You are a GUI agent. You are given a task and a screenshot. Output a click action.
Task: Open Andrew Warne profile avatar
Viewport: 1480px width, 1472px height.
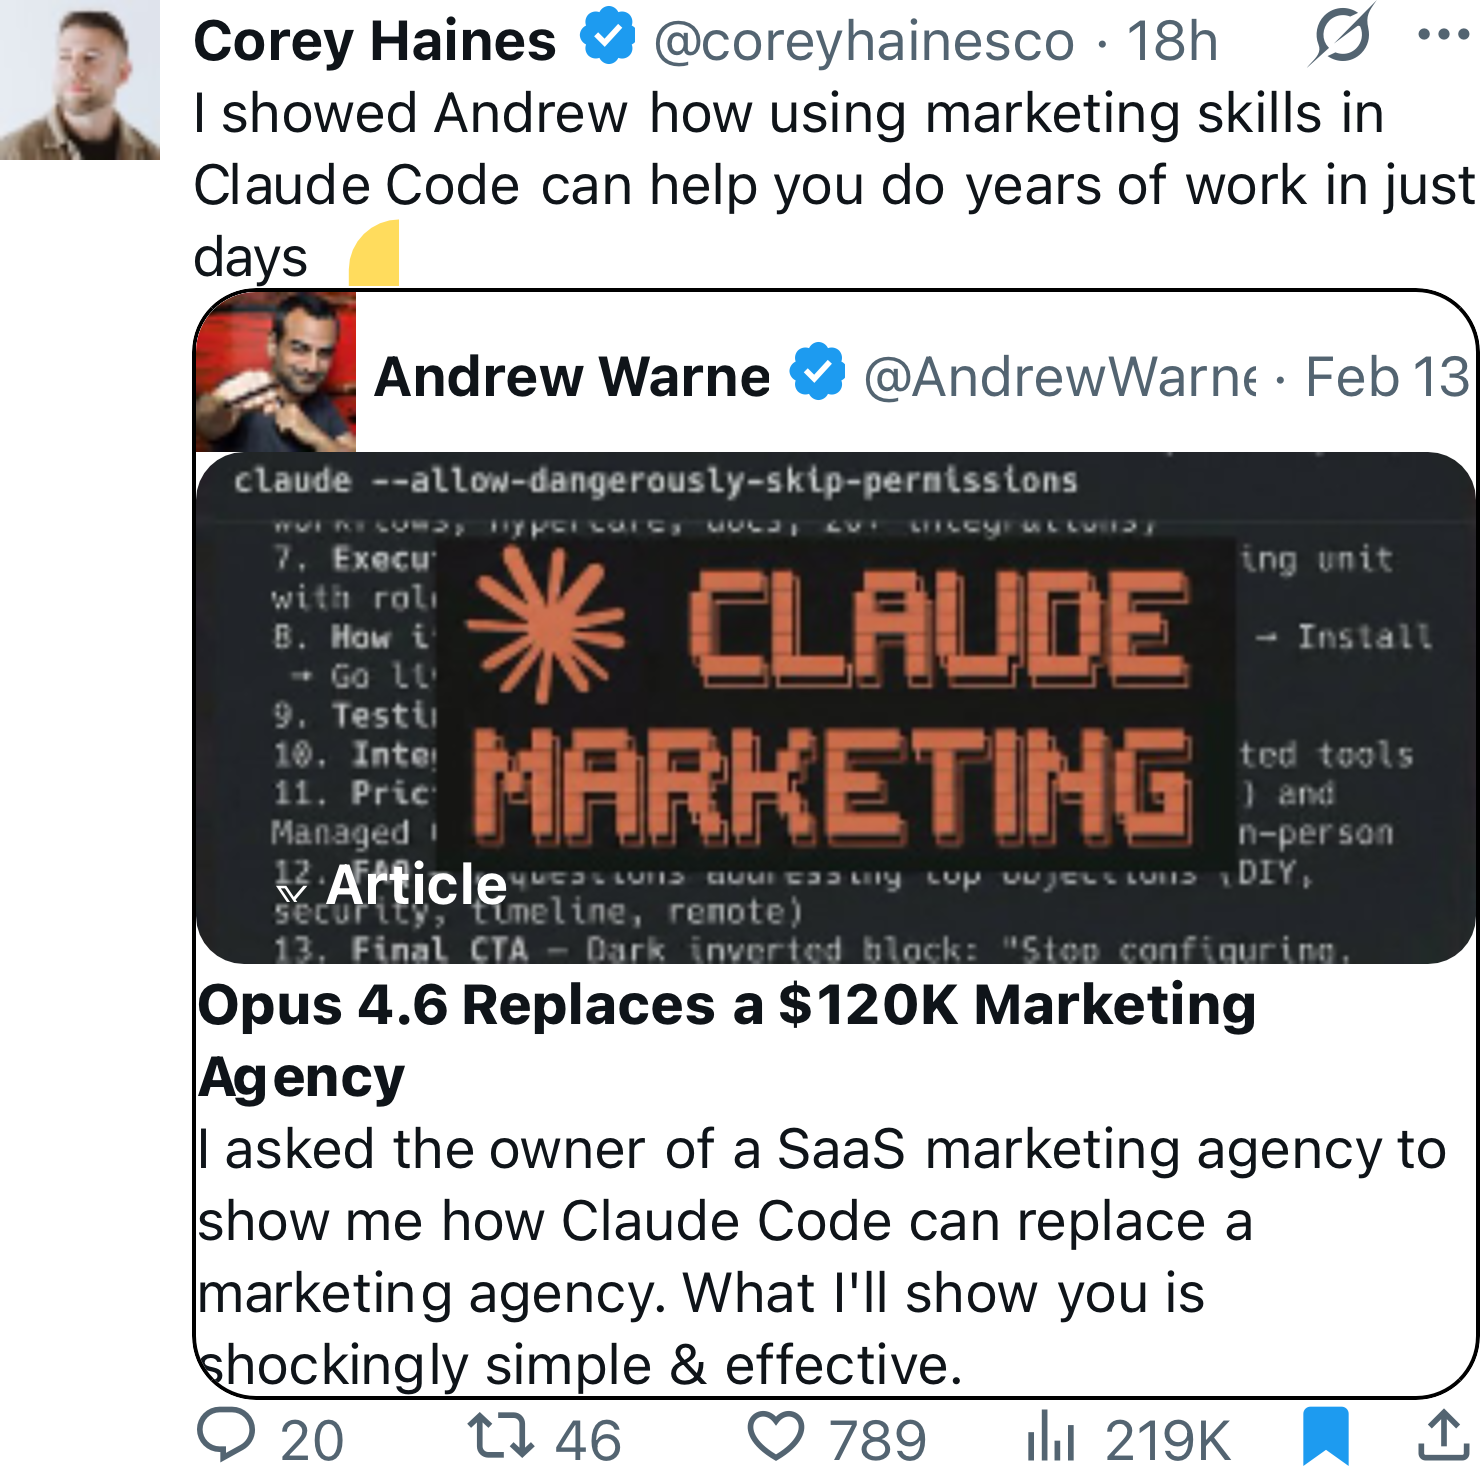coord(276,371)
